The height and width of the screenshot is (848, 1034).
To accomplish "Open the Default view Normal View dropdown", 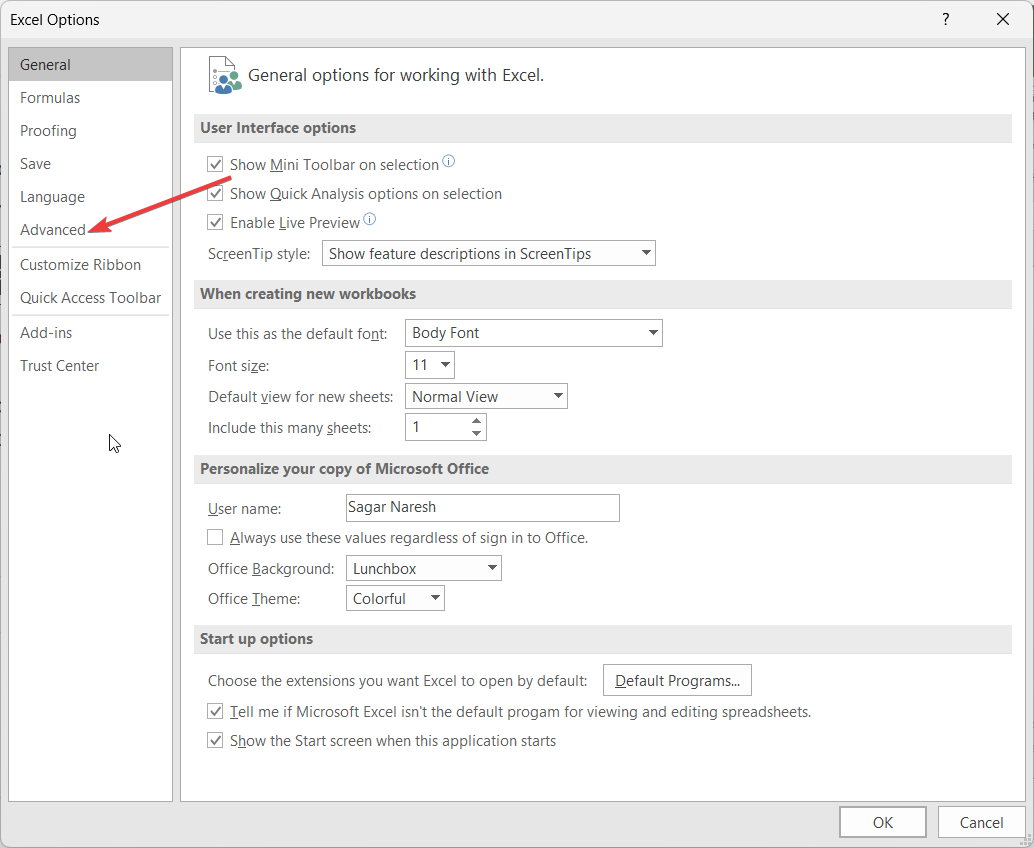I will (x=486, y=396).
